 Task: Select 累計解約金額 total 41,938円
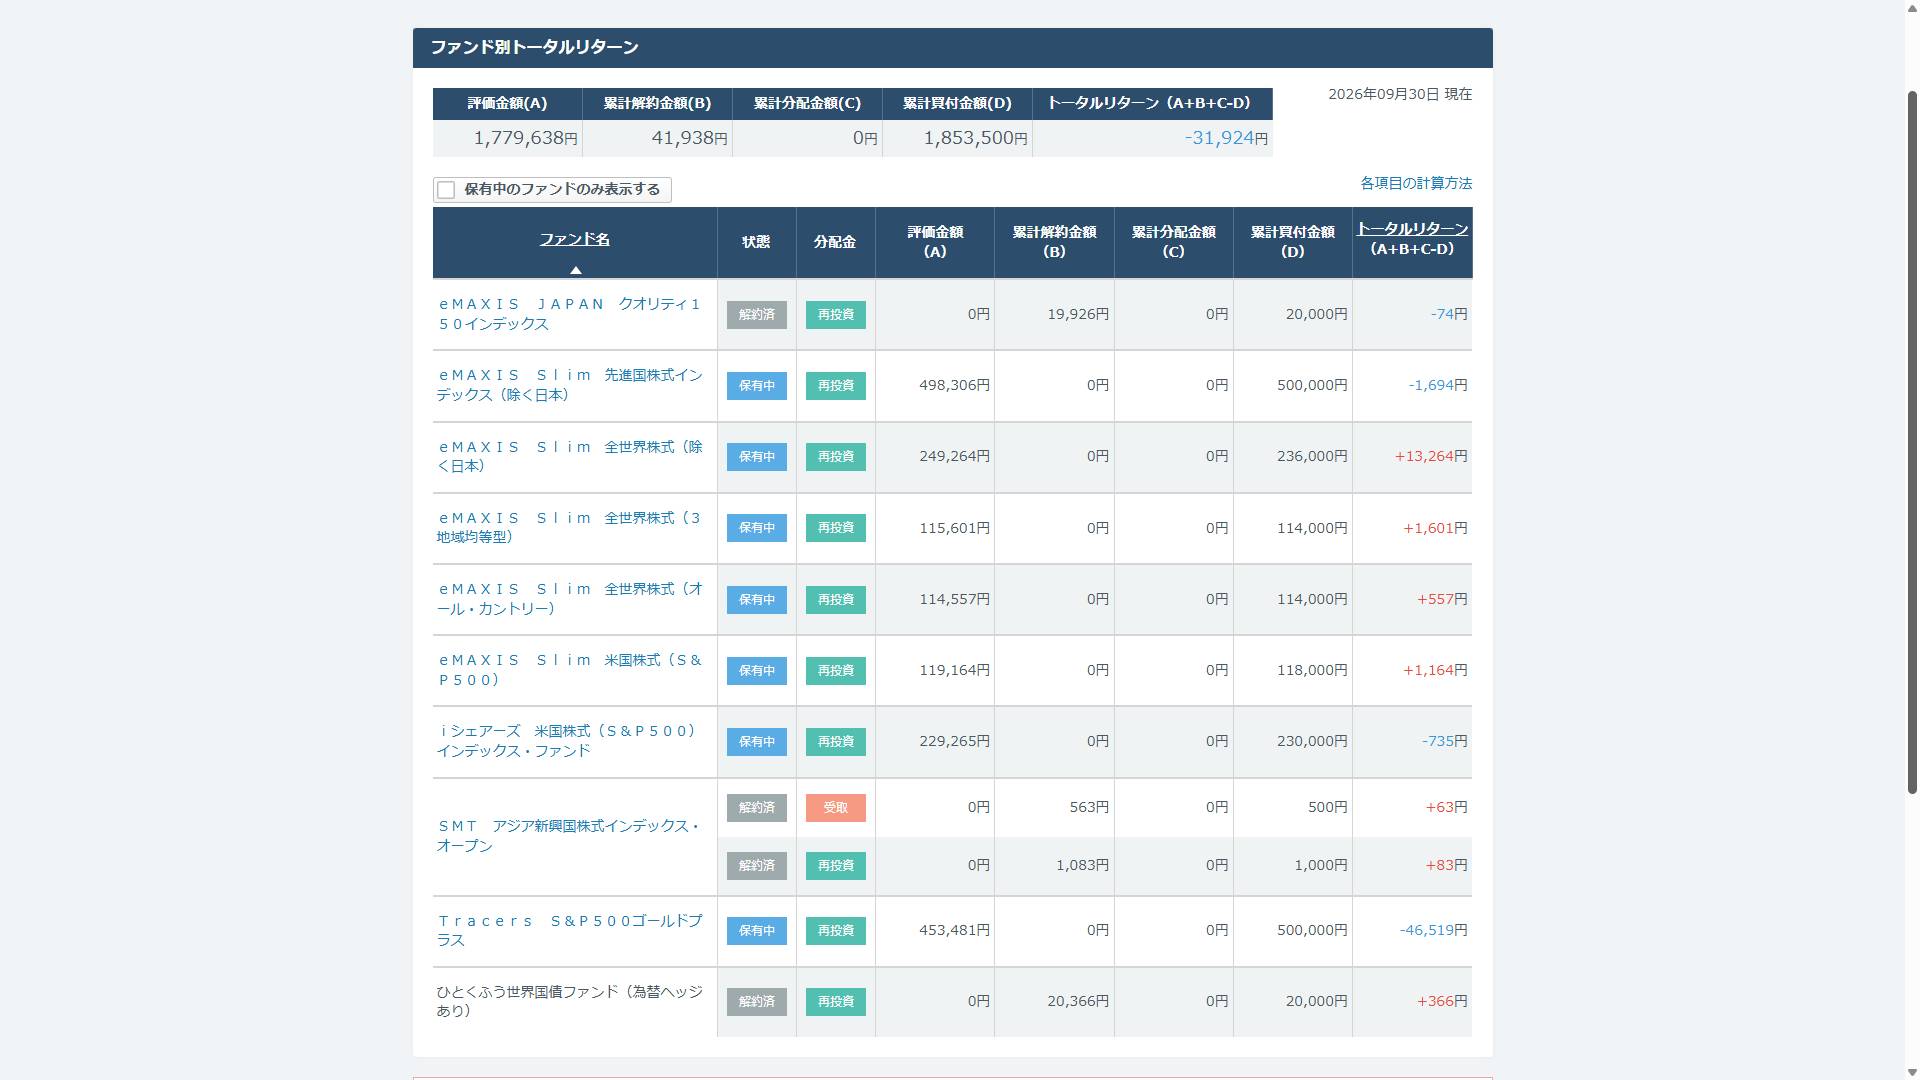tap(690, 138)
